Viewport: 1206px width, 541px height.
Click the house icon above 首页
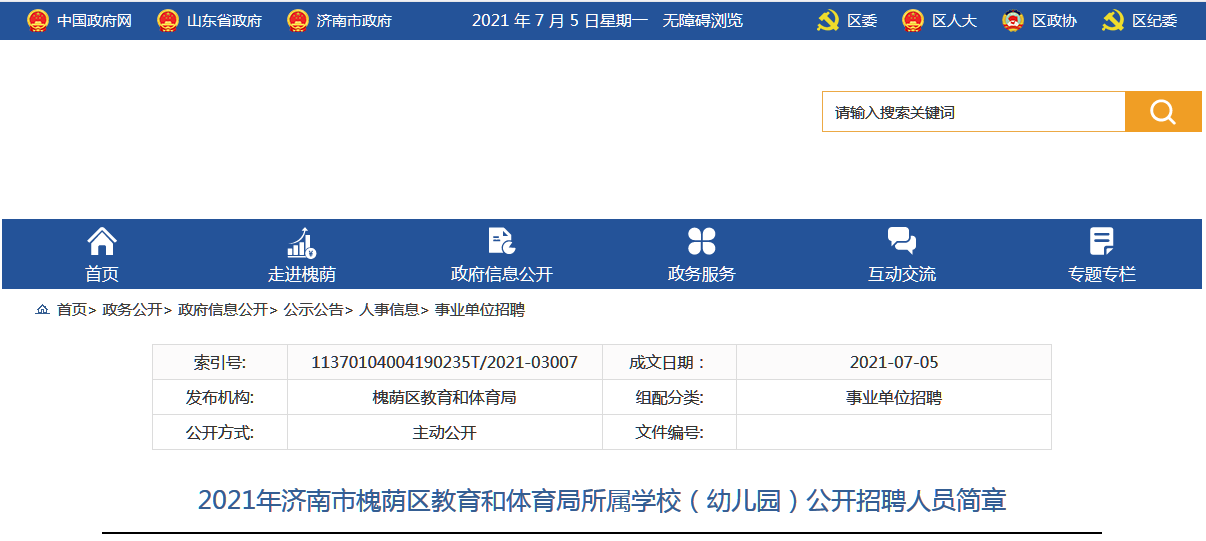(102, 241)
